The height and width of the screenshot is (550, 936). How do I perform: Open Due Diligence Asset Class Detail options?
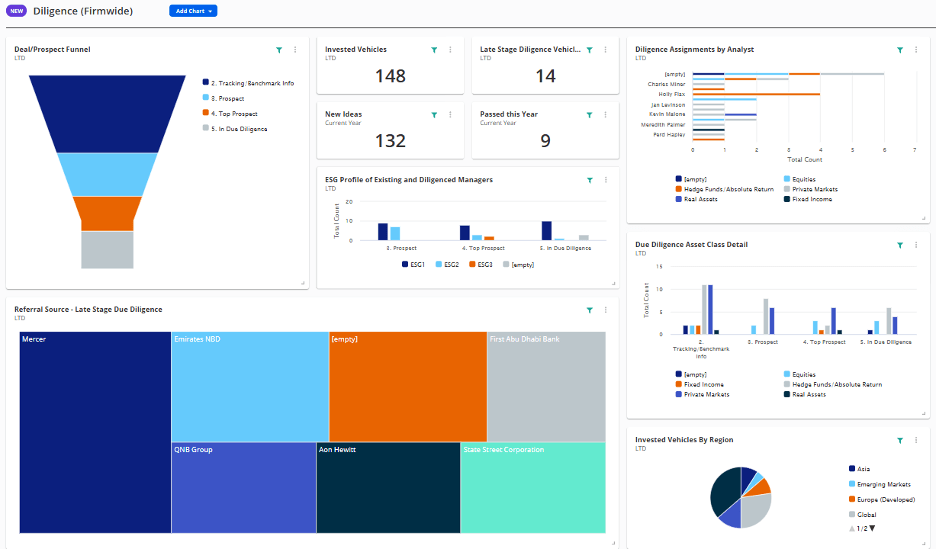[915, 245]
